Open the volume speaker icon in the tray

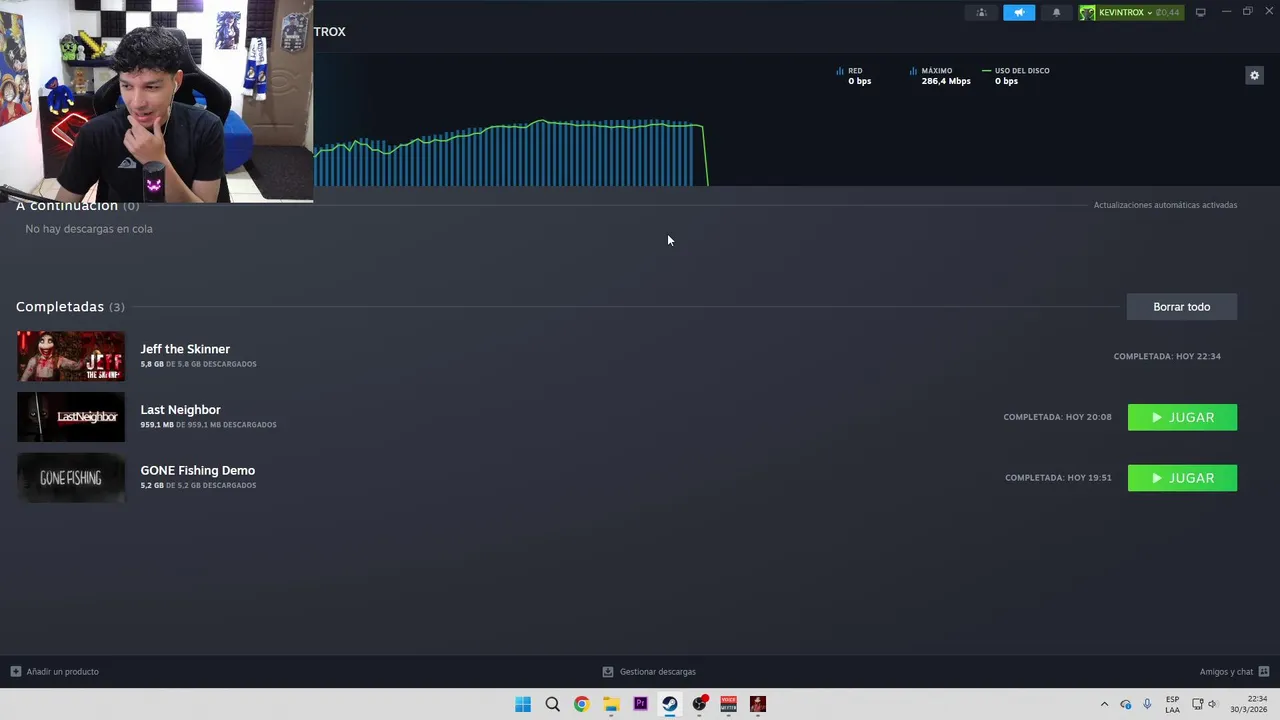[1212, 704]
